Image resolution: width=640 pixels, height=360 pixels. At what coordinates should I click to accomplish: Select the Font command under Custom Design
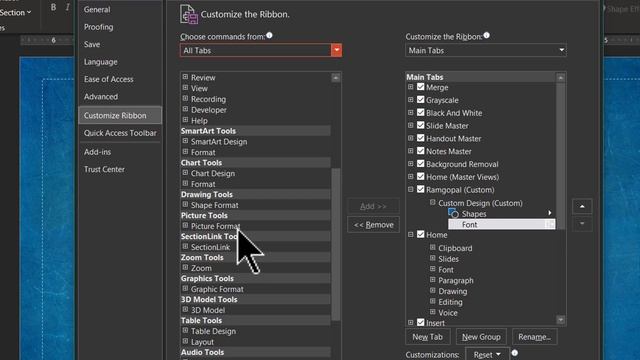[501, 224]
